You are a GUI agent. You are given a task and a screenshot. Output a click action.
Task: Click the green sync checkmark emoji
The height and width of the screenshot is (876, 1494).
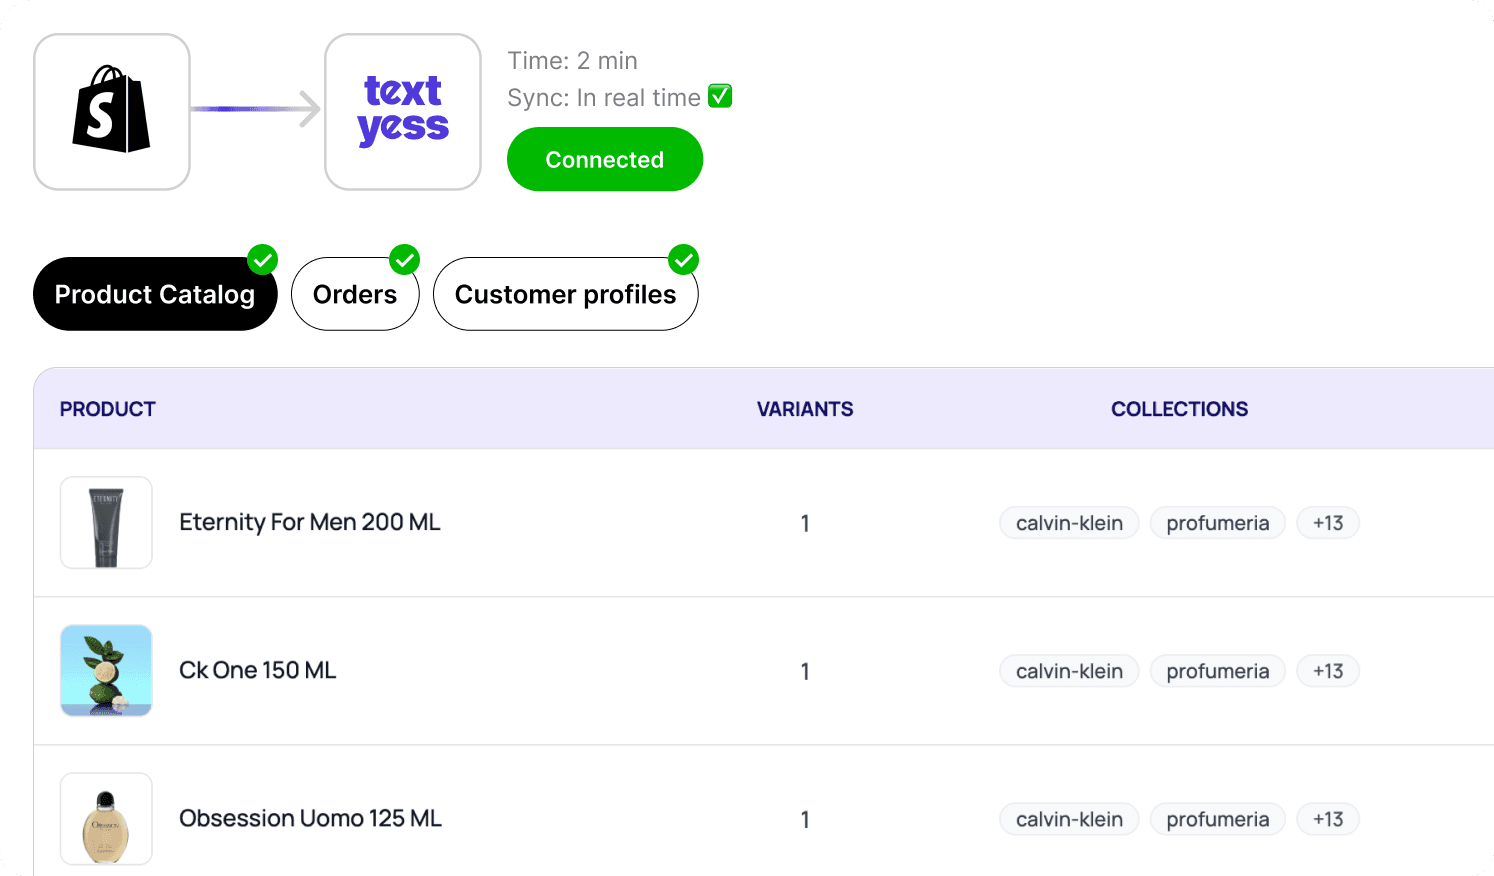point(720,96)
